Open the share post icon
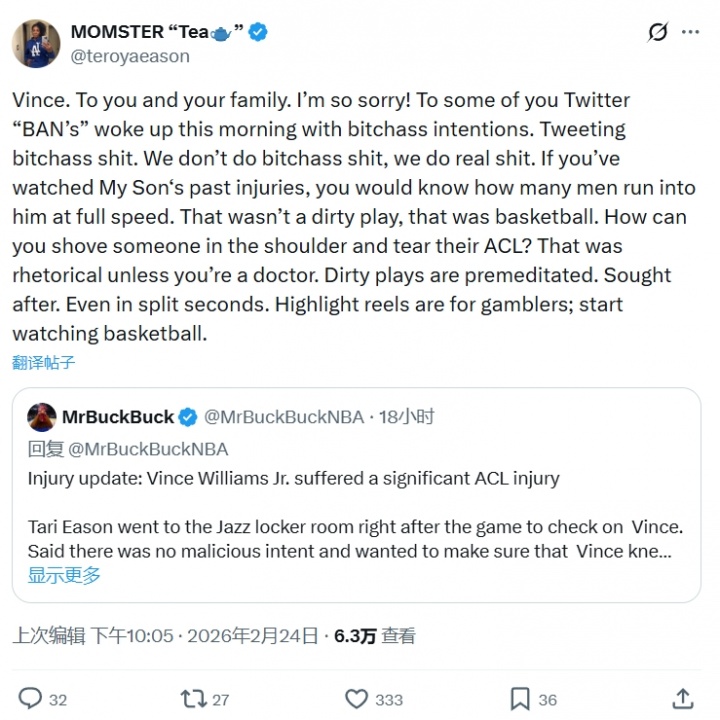The width and height of the screenshot is (720, 720). (683, 698)
